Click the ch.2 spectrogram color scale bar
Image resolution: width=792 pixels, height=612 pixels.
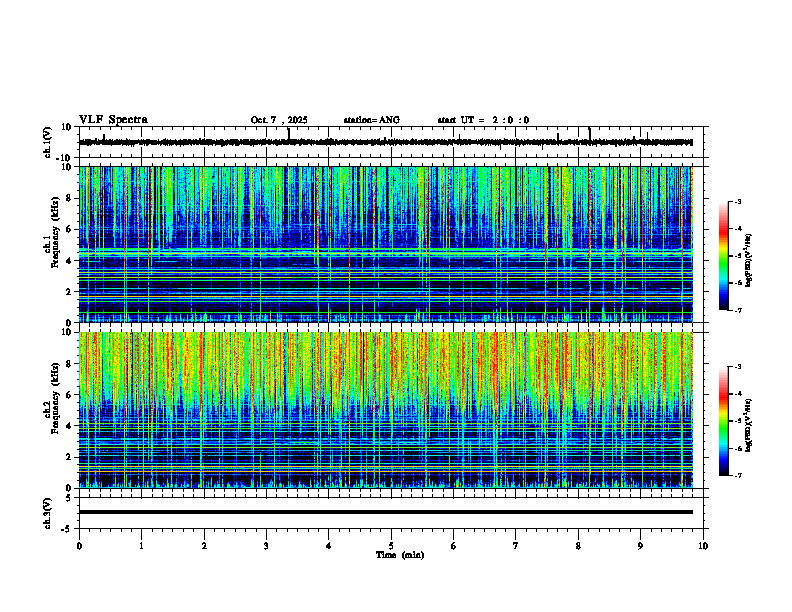723,421
